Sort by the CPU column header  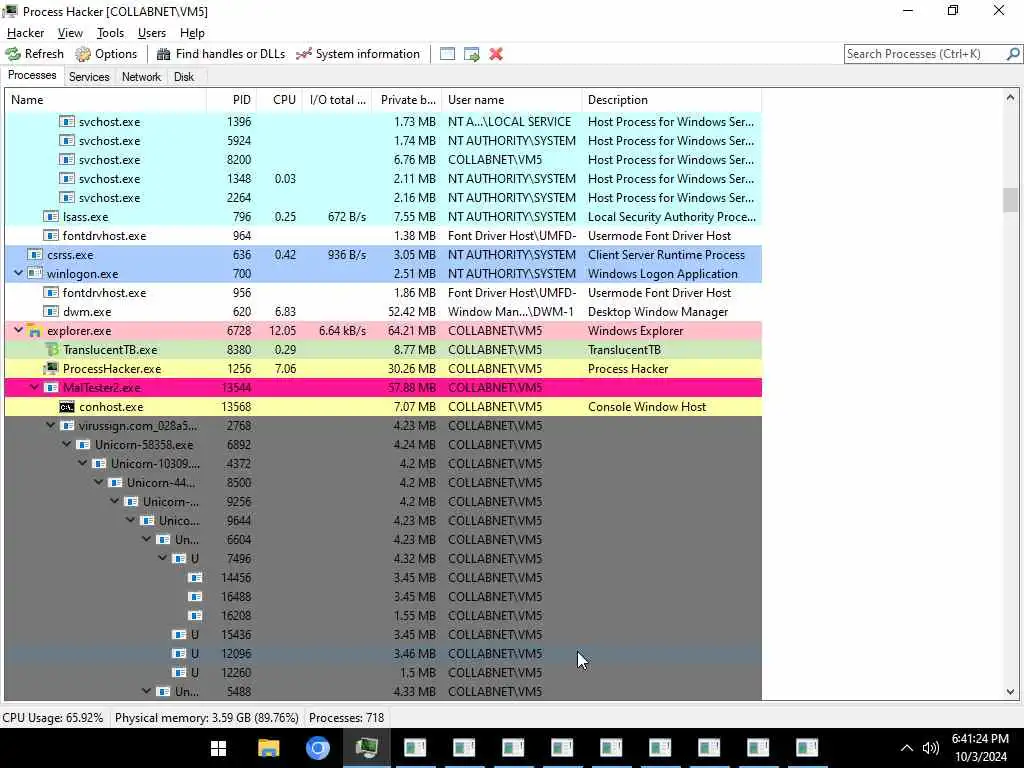pos(280,100)
